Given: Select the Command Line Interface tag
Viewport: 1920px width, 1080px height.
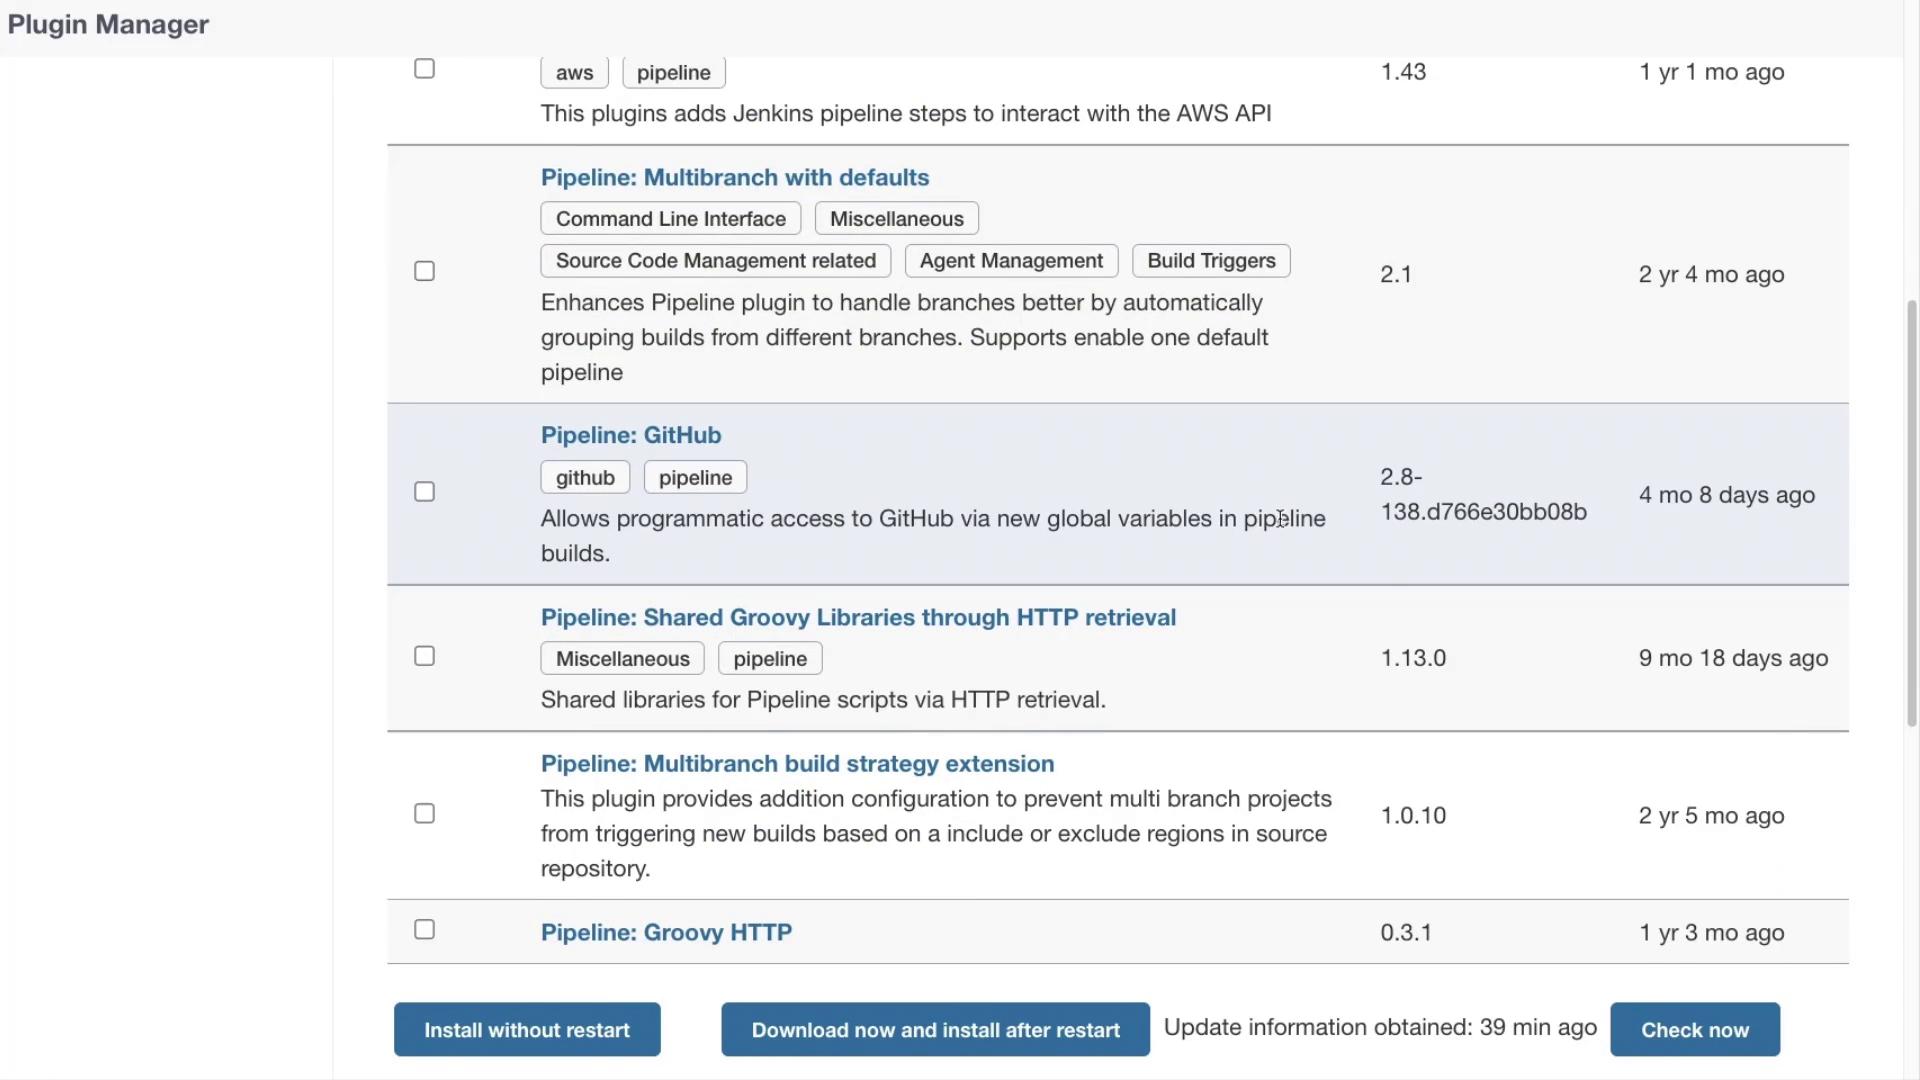Looking at the screenshot, I should 670,219.
